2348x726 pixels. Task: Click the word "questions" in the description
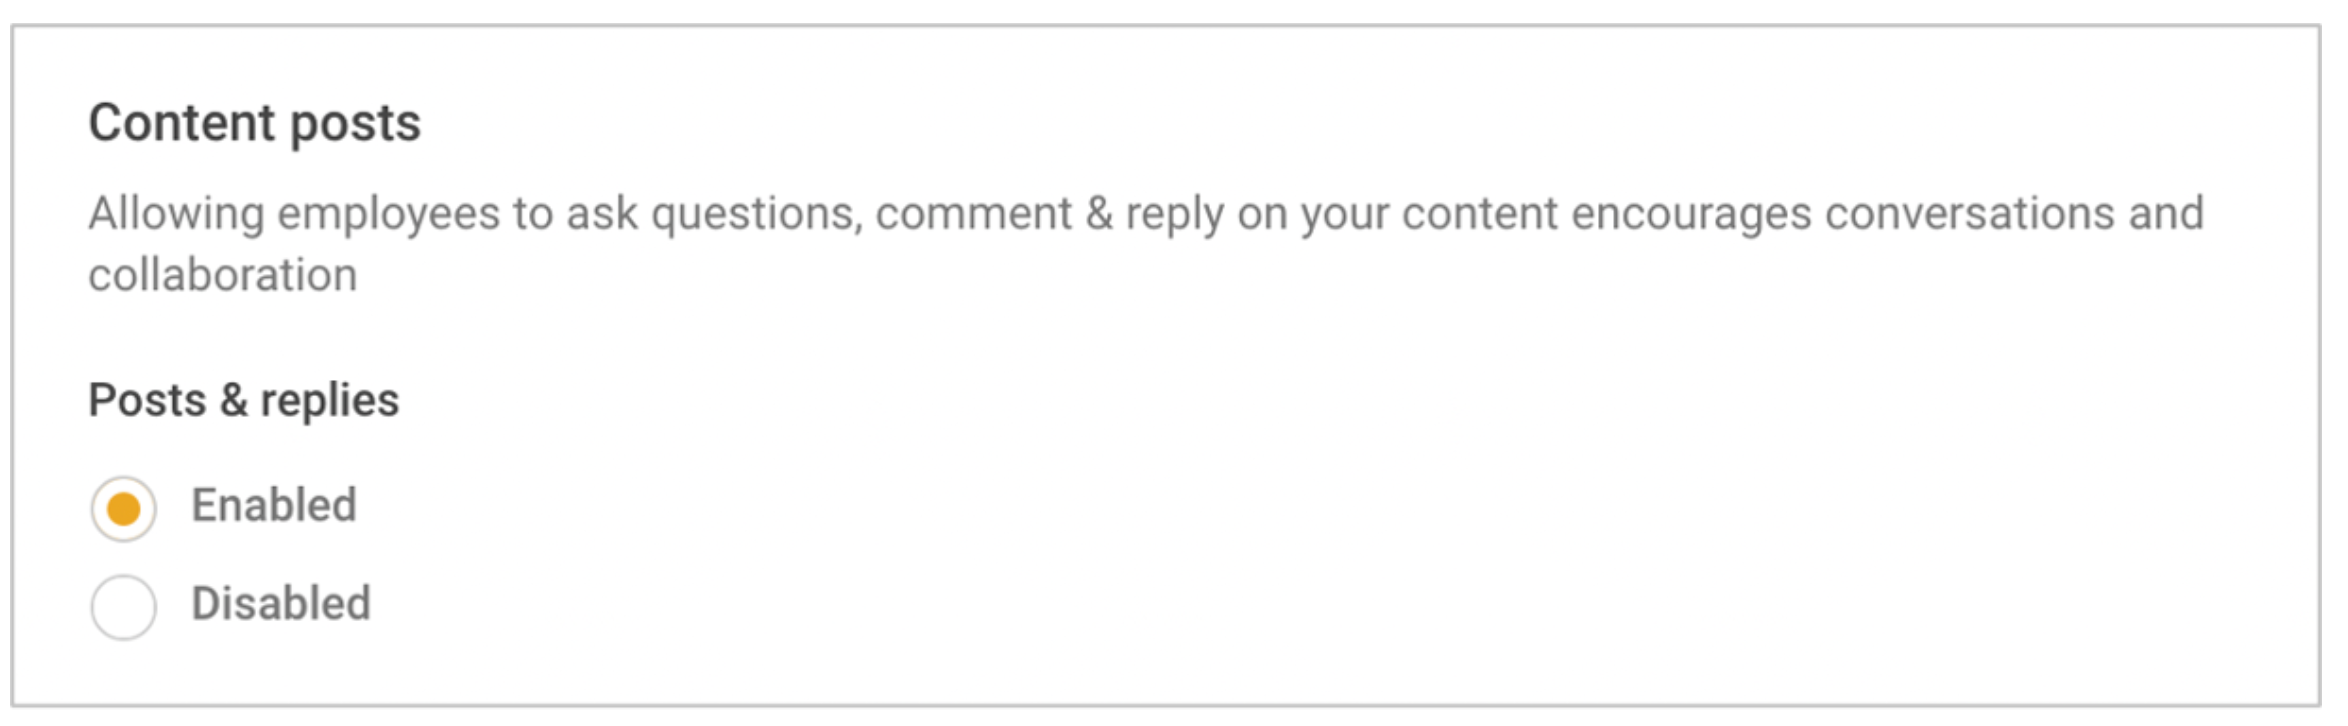click(x=755, y=214)
